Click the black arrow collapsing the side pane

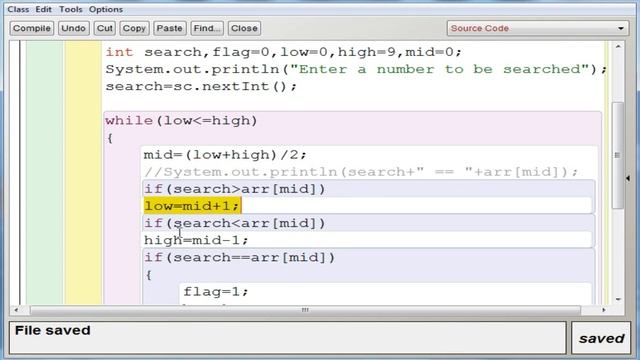pos(628,178)
